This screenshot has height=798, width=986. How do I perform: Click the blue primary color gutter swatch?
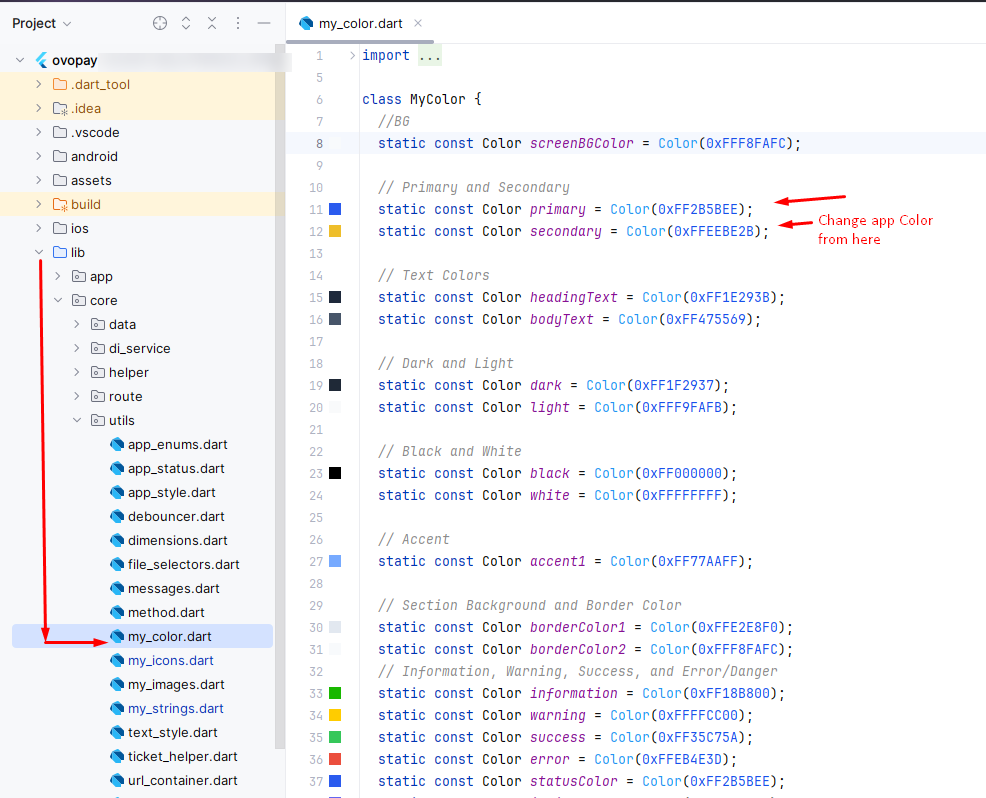tap(335, 209)
